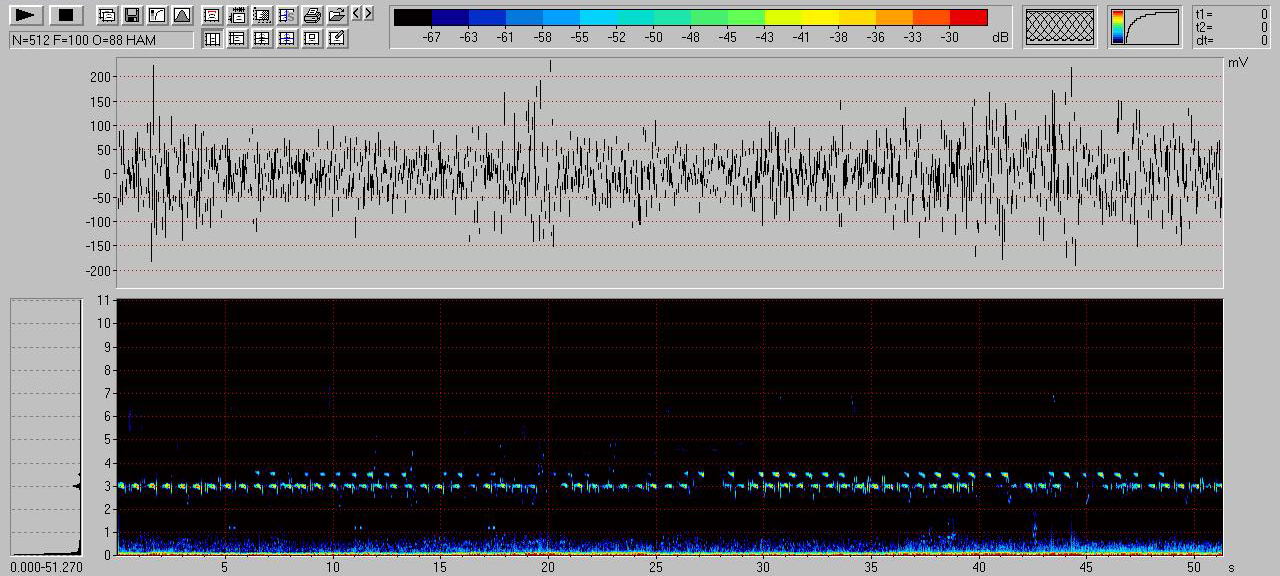The image size is (1280, 576).
Task: Click the pencil edit icon in the toolbar
Action: point(337,39)
